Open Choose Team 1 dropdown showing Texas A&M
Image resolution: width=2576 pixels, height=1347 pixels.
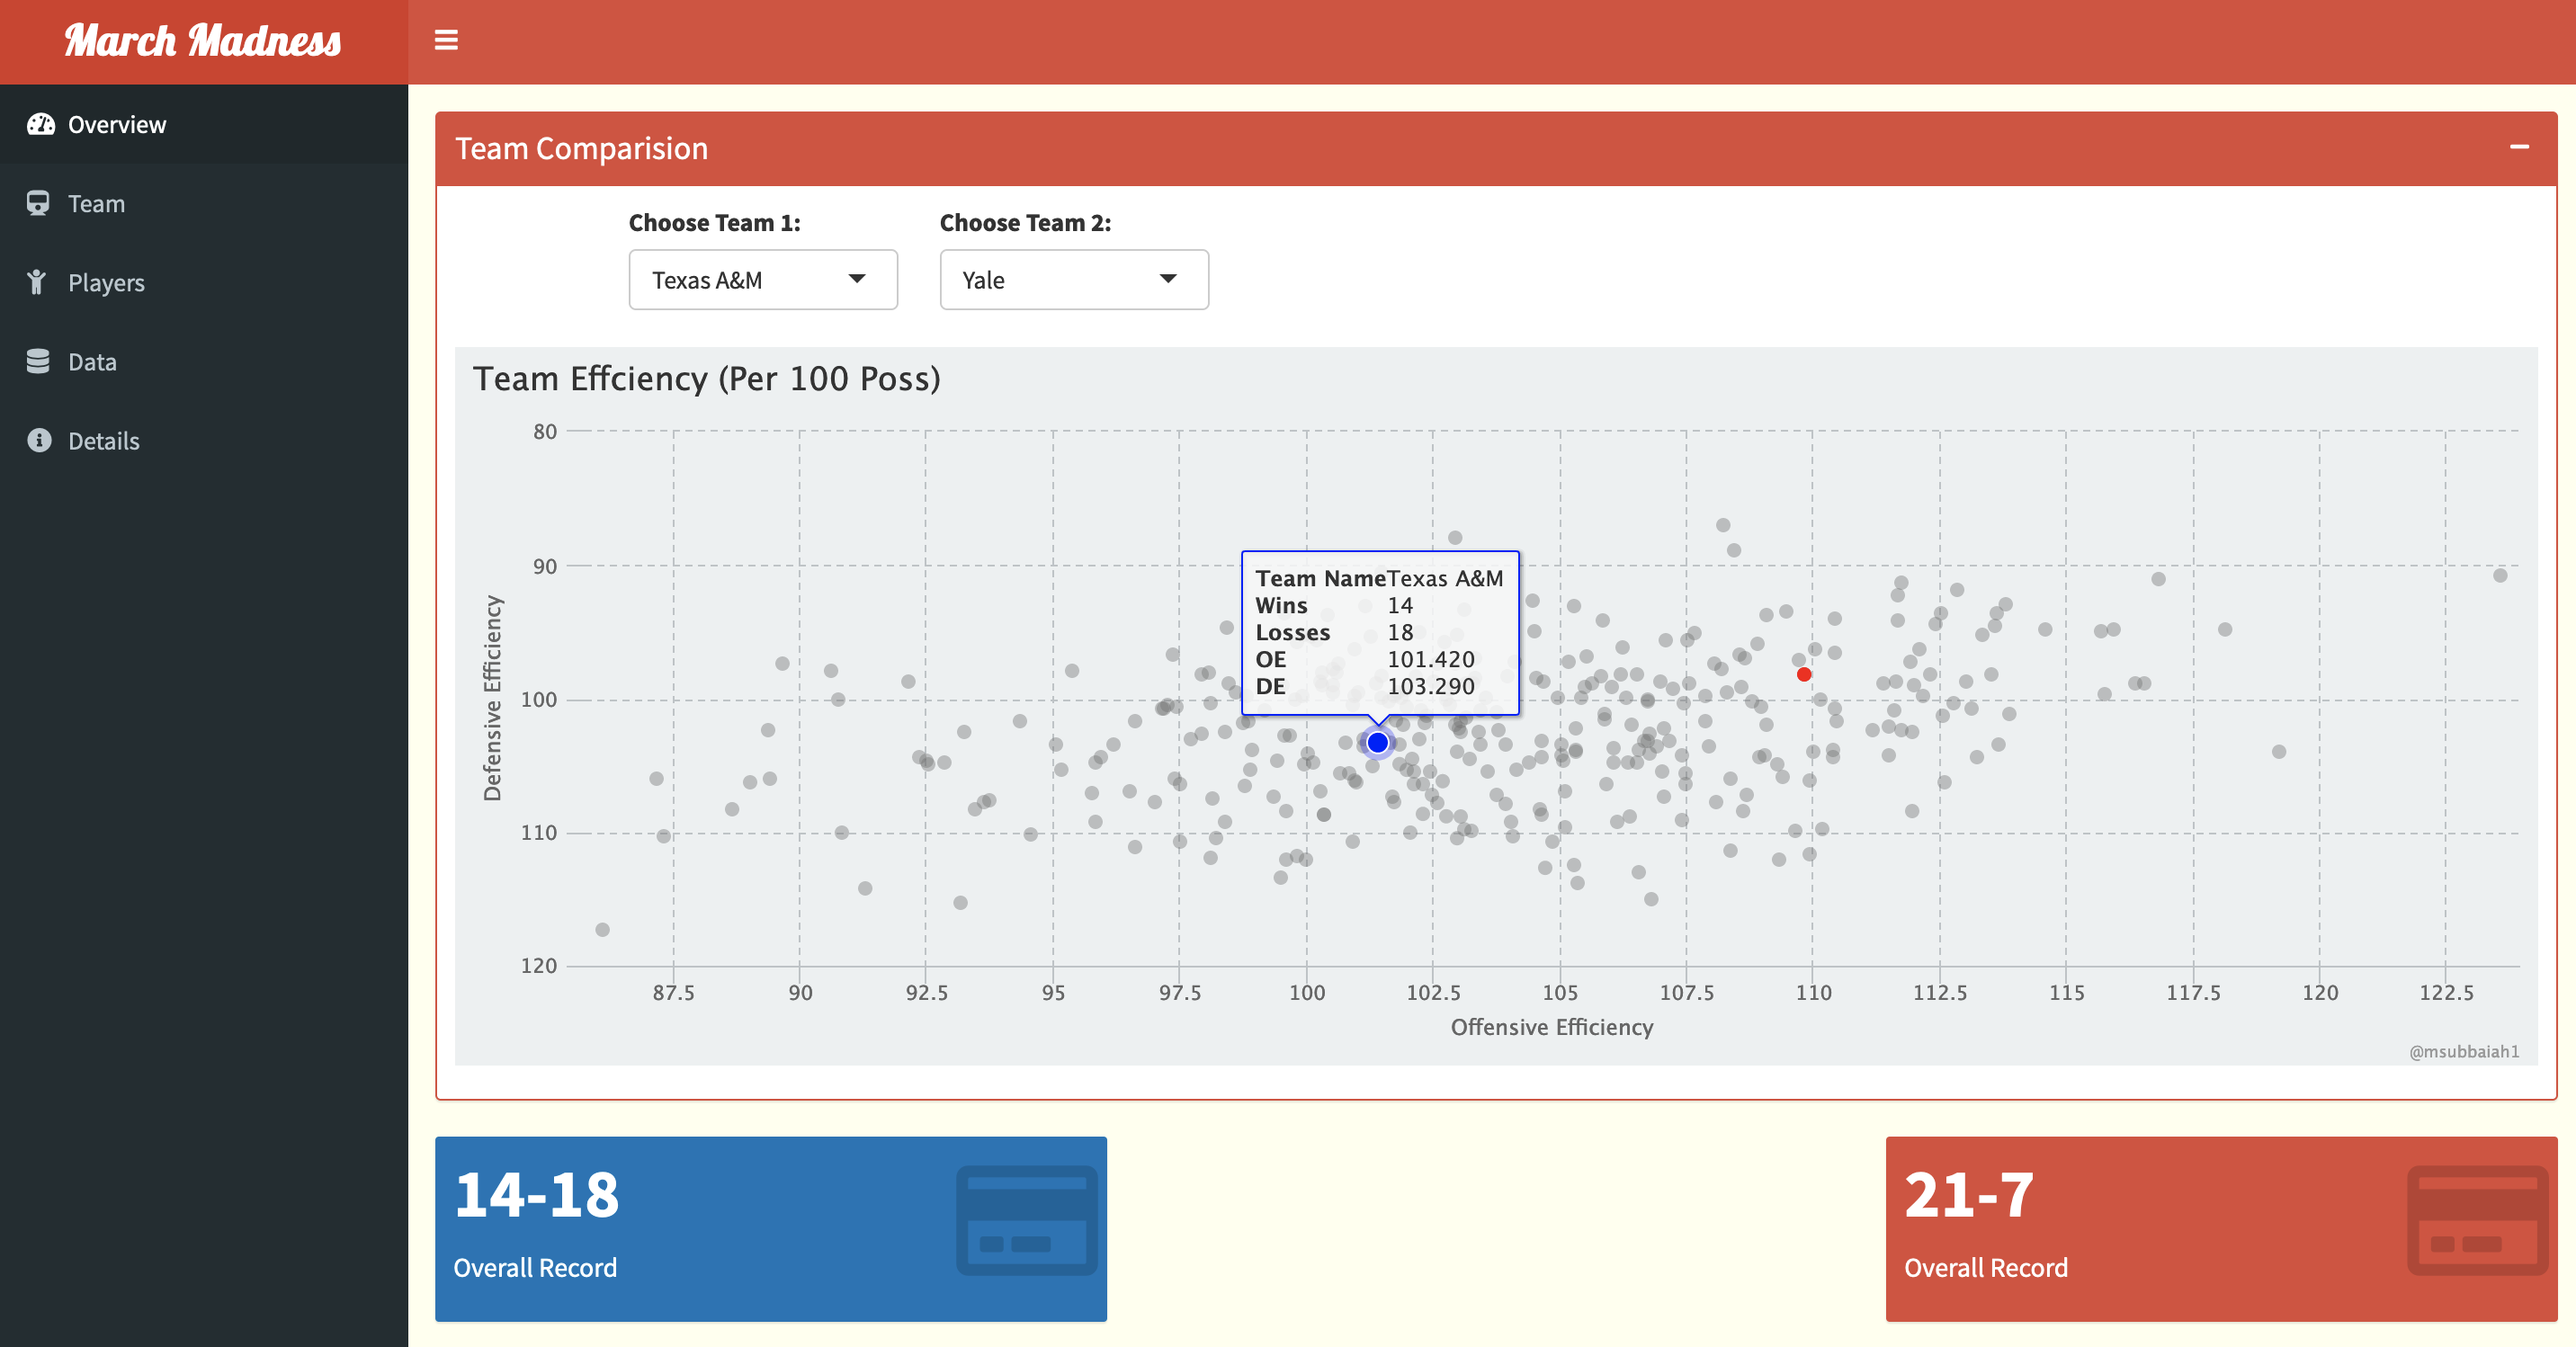point(763,280)
